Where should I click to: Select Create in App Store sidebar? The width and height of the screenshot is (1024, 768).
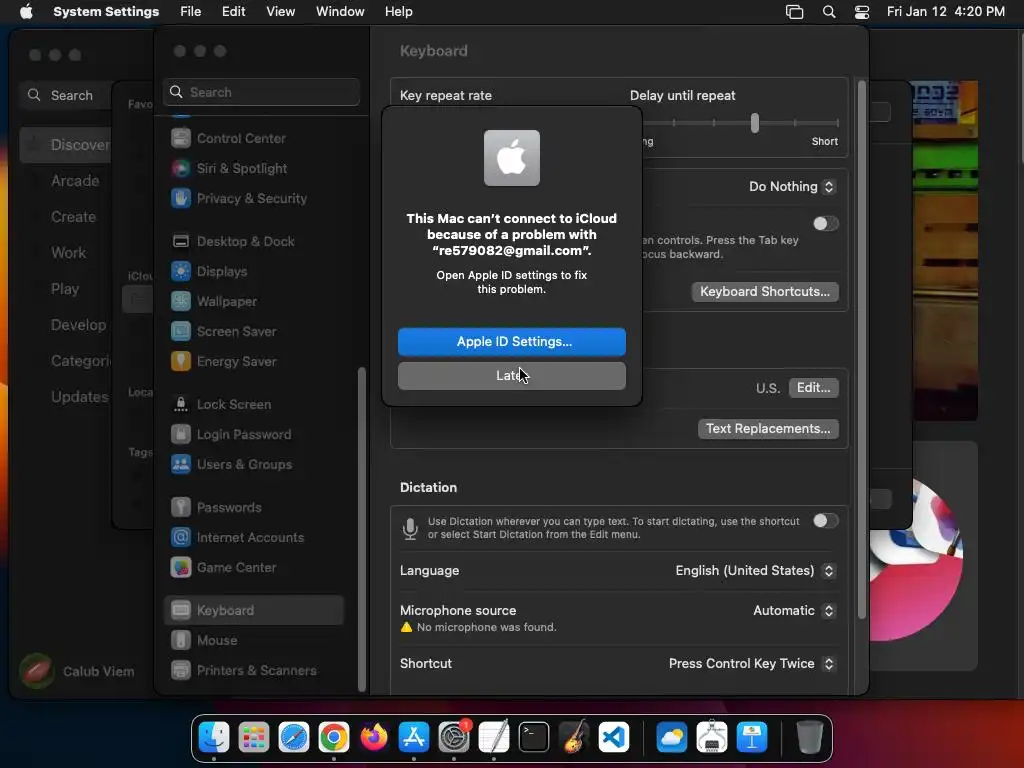[x=73, y=217]
